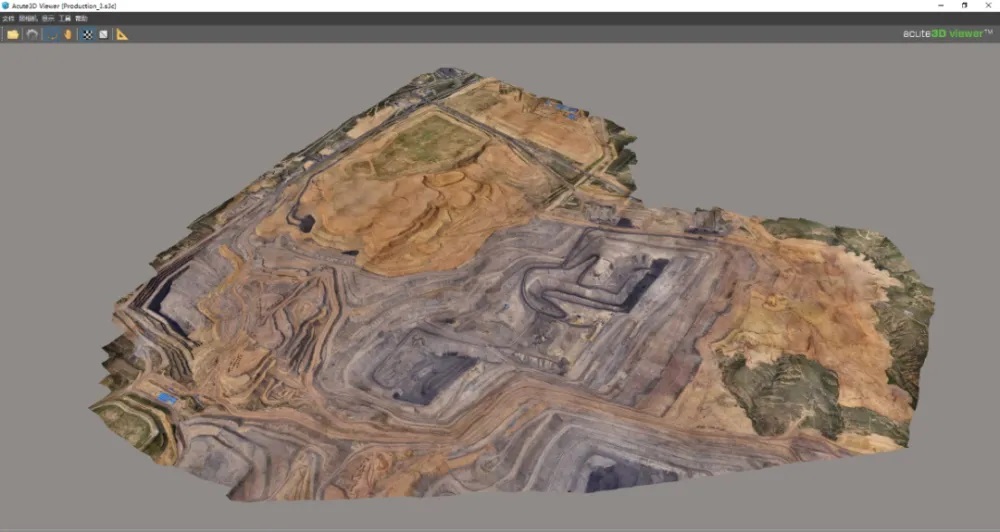Activate the pan hand tool
Image resolution: width=1000 pixels, height=532 pixels.
68,34
